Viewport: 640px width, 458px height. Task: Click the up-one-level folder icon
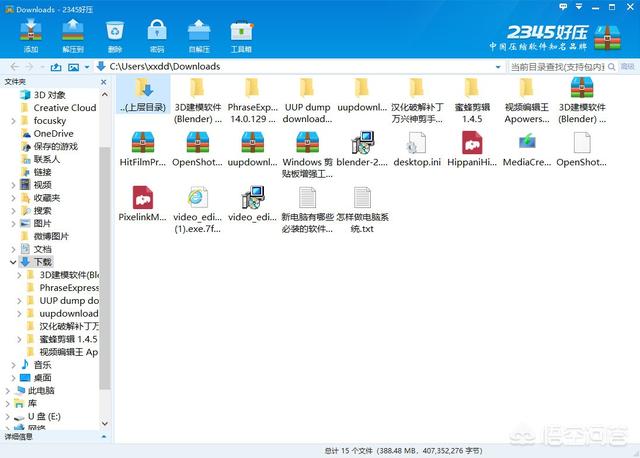(x=56, y=67)
